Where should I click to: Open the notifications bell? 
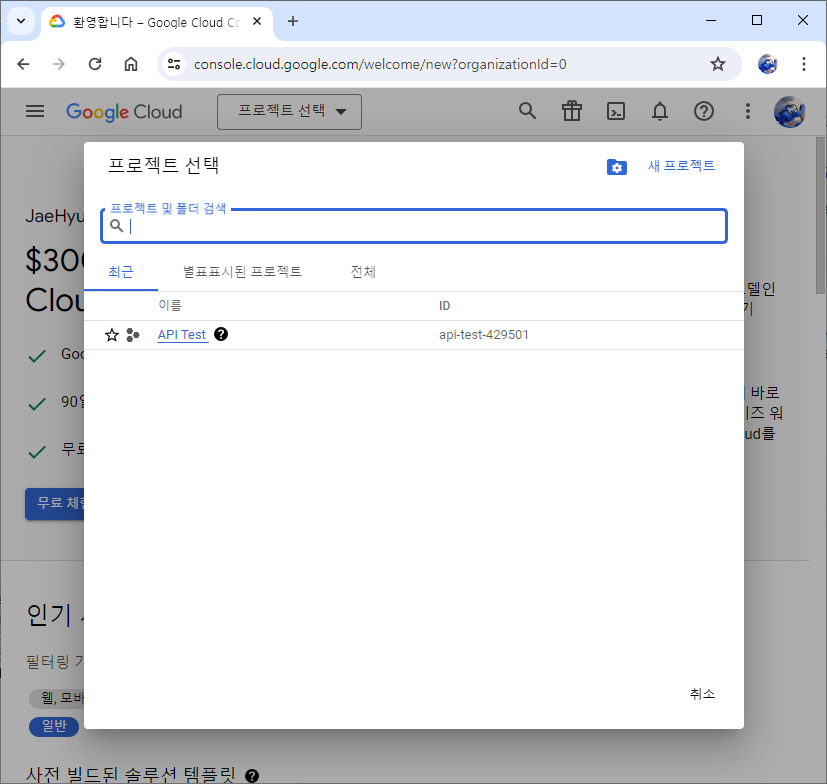pos(660,111)
